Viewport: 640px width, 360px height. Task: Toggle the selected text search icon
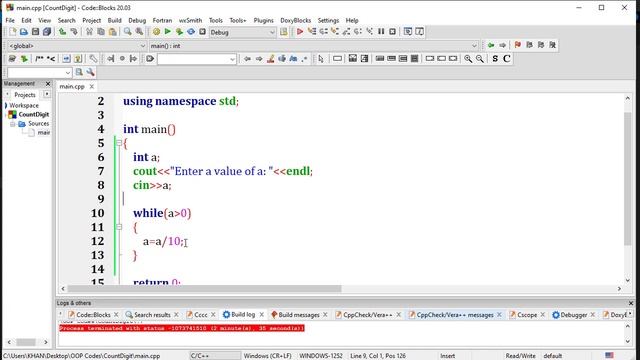[282, 59]
